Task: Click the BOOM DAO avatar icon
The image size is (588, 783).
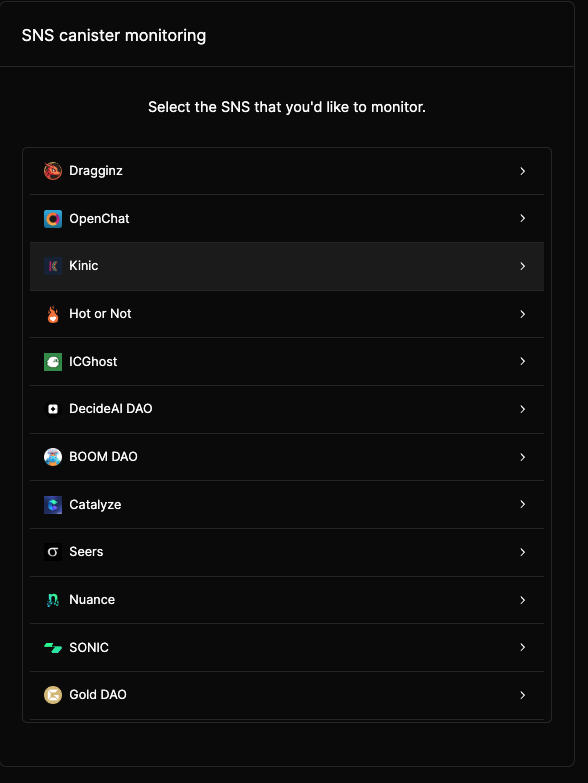Action: point(53,457)
